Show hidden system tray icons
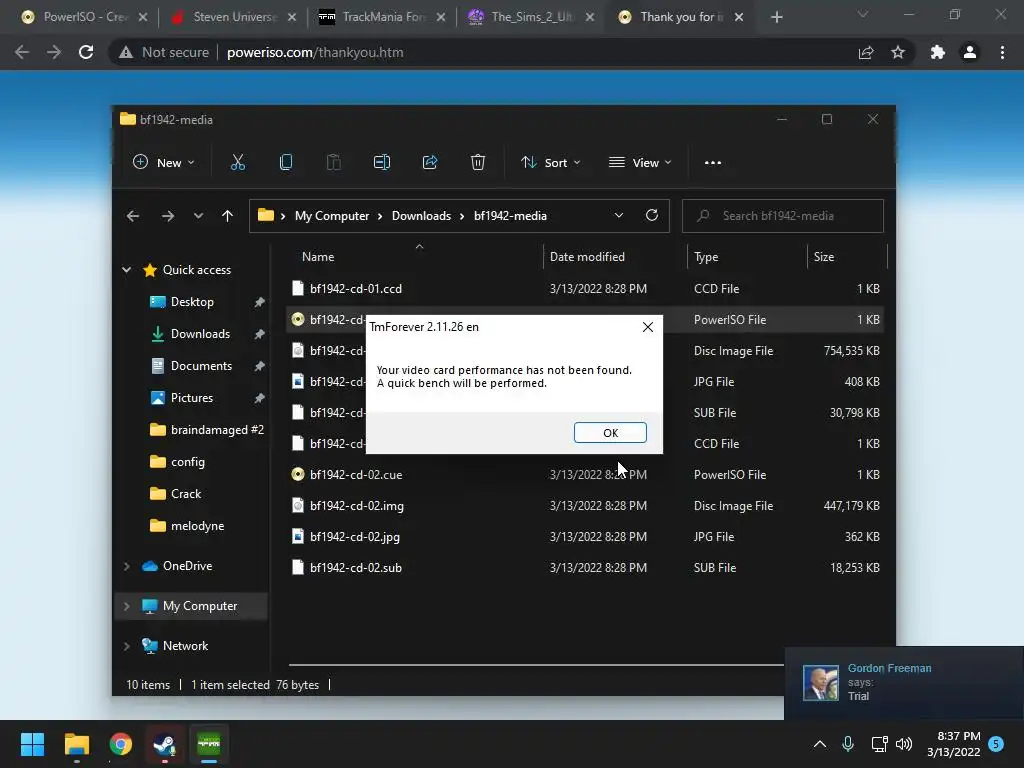The height and width of the screenshot is (768, 1024). pyautogui.click(x=820, y=744)
